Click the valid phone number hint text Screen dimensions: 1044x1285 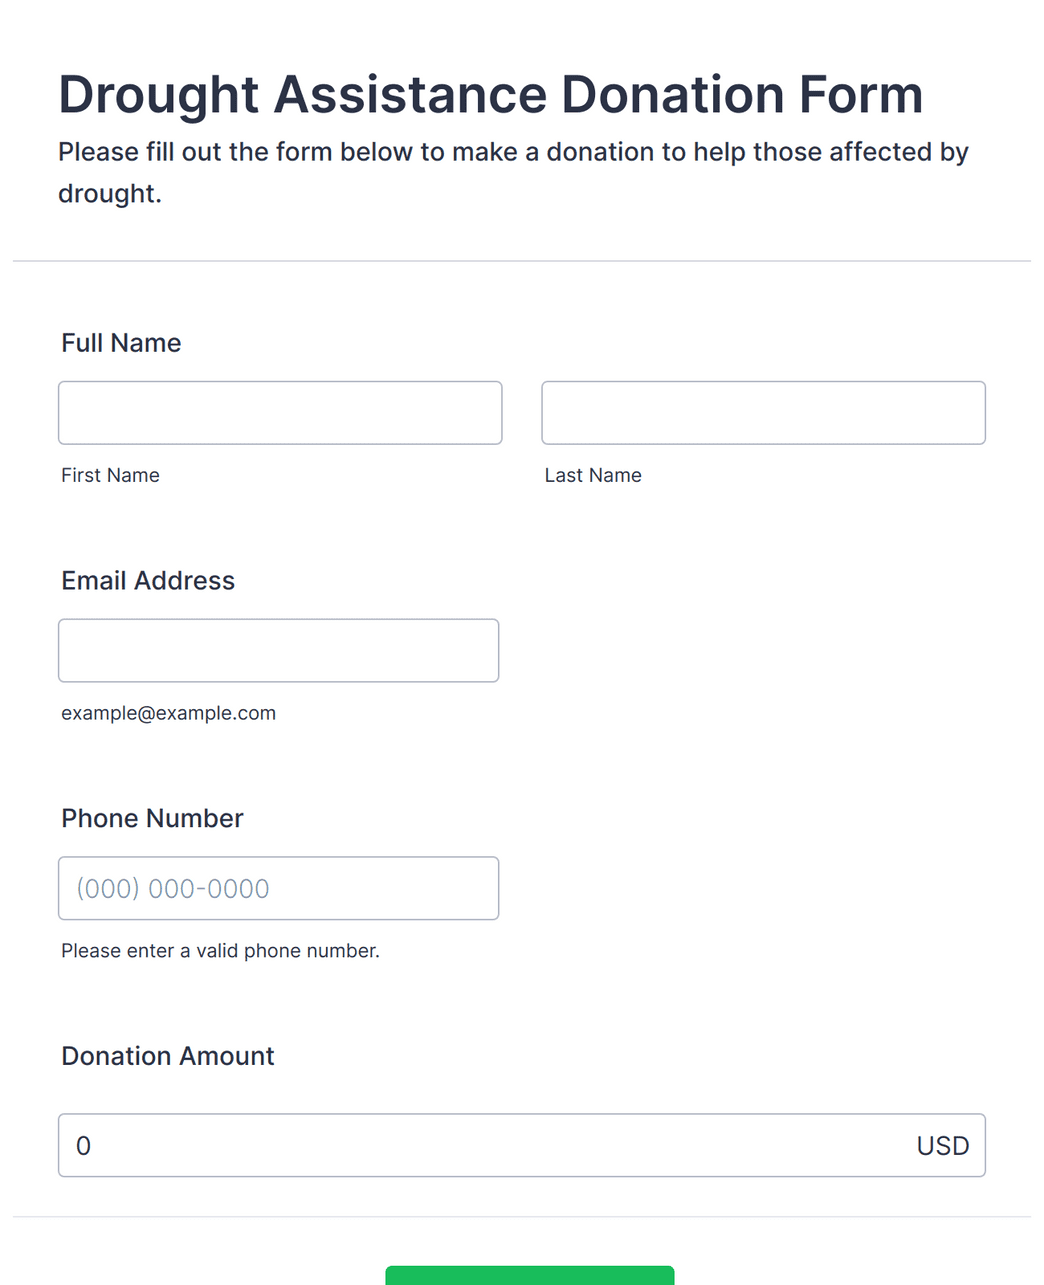pos(220,951)
